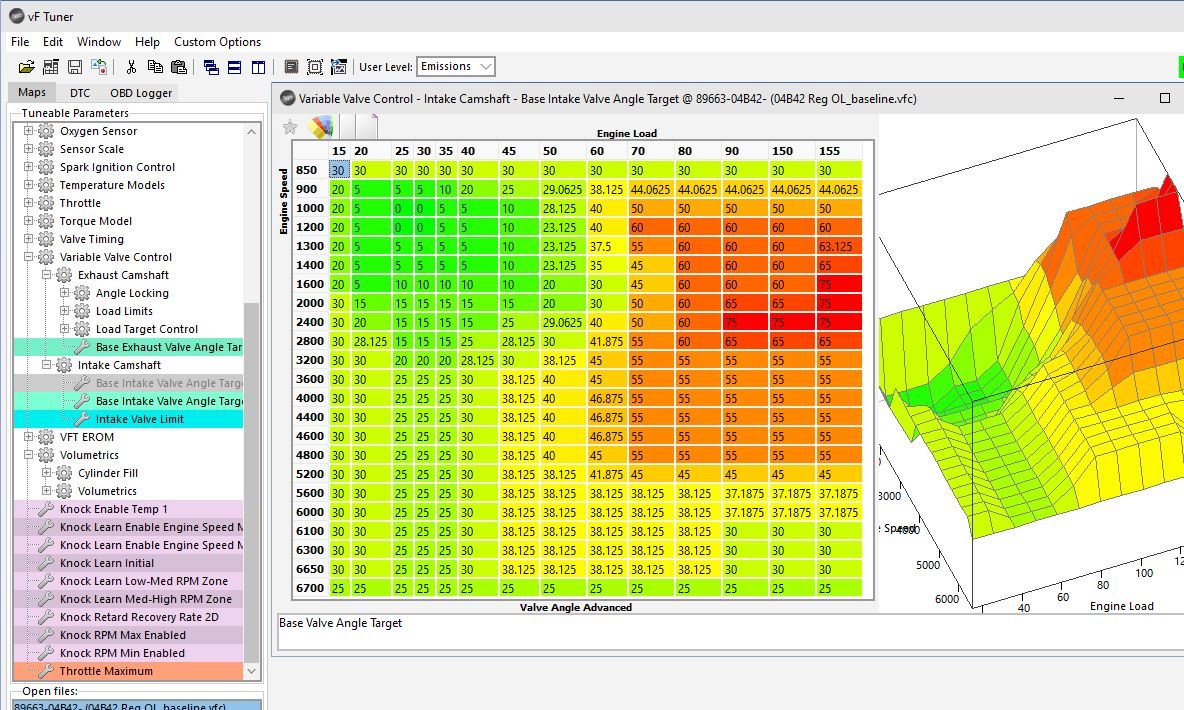This screenshot has width=1184, height=710.
Task: Click gear icon next to Cylinder Fill
Action: [x=64, y=473]
